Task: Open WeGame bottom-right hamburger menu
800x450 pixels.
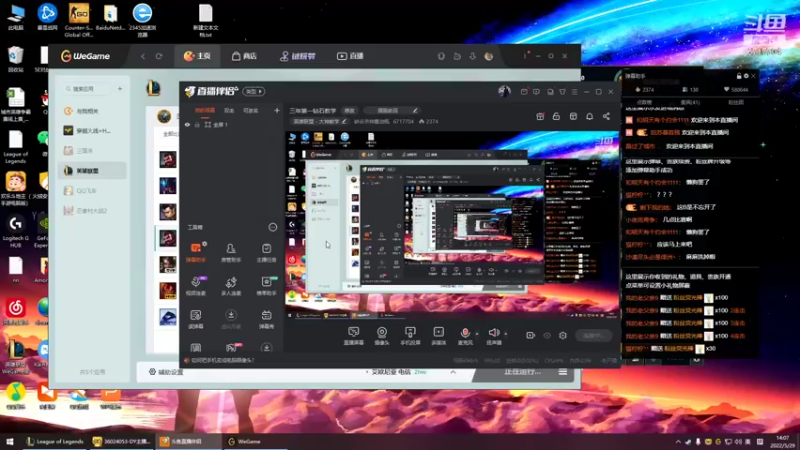Action: (563, 372)
